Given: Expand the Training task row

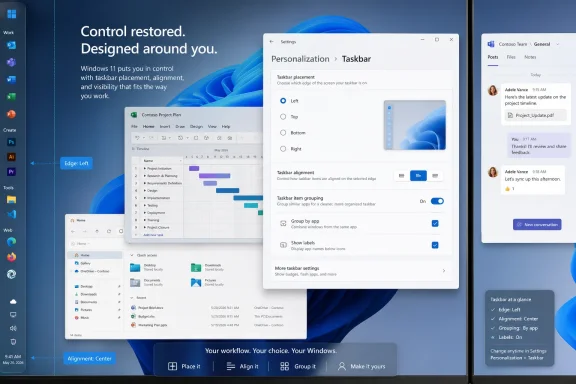Looking at the screenshot, I should pyautogui.click(x=145, y=220).
